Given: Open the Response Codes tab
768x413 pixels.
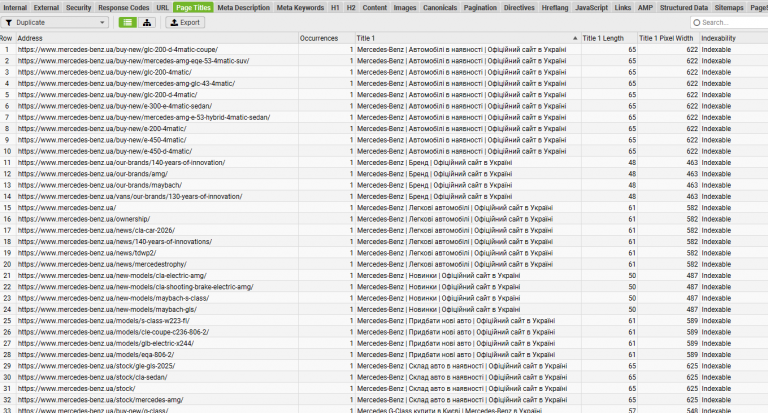Looking at the screenshot, I should (124, 8).
